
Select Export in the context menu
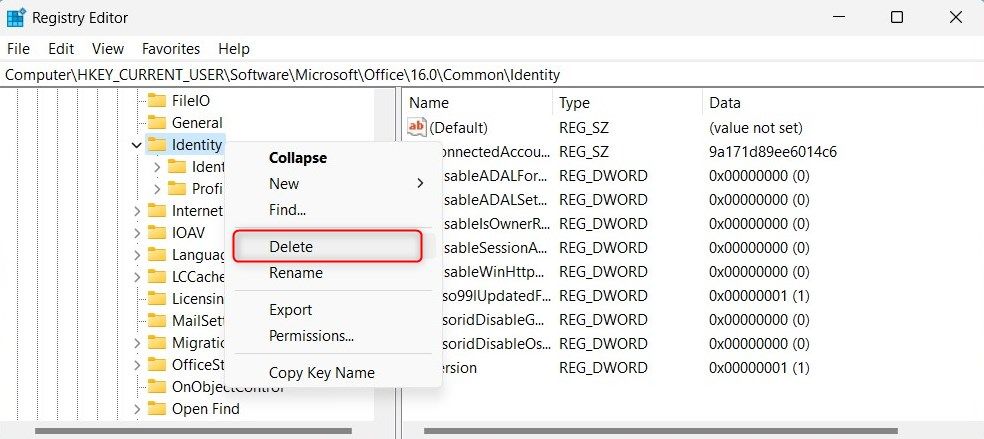[291, 310]
